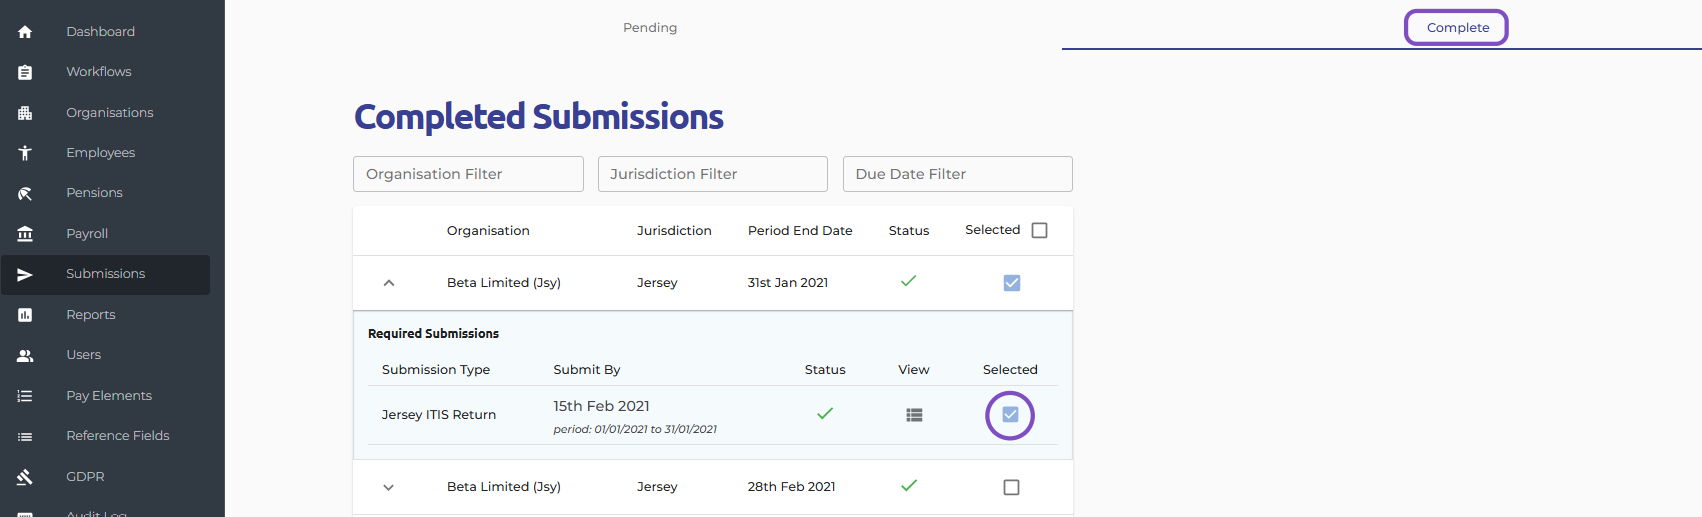Click Beta Limited (Jsy) in the 31st Jan row
1702x517 pixels.
tap(503, 283)
